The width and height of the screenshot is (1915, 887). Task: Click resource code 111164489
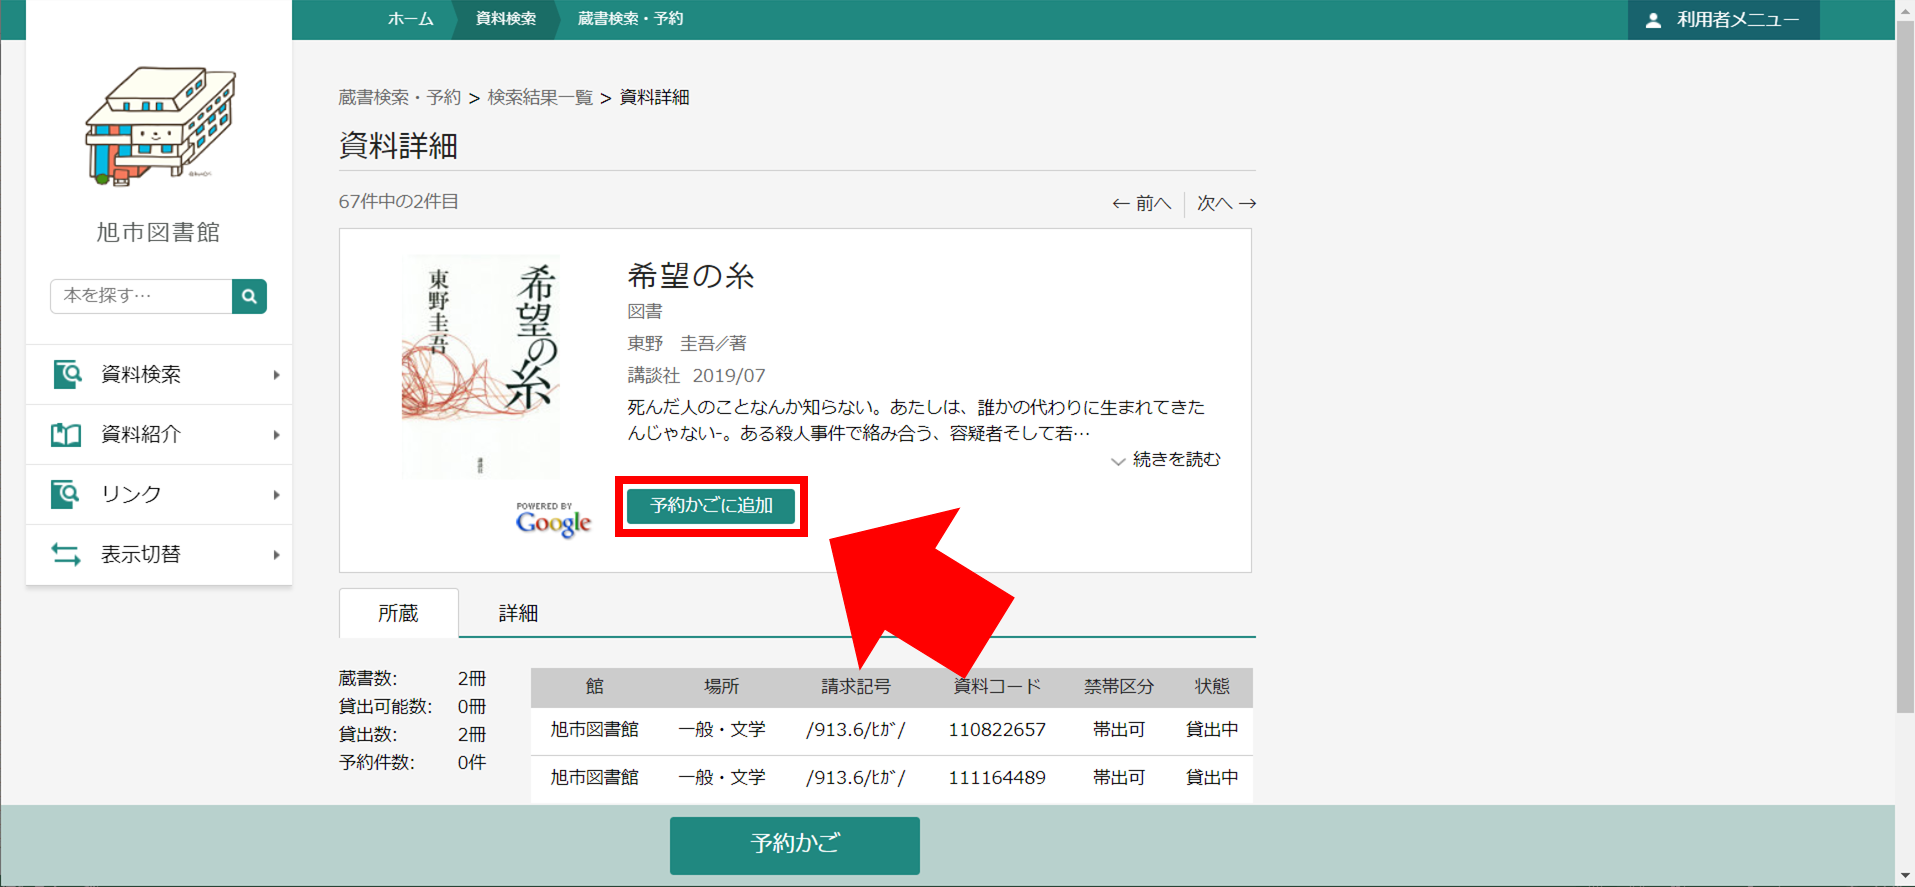[997, 778]
